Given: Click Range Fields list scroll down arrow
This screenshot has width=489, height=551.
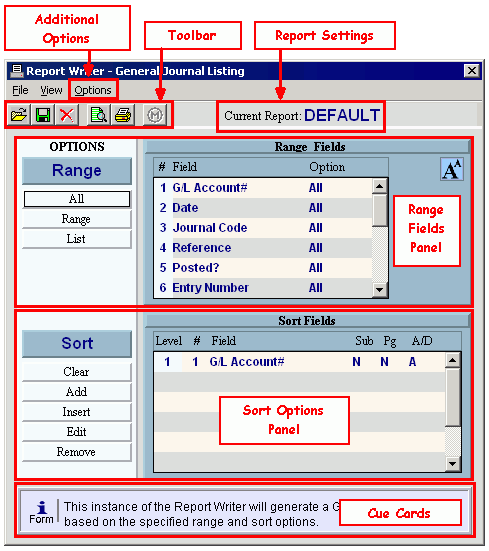Looking at the screenshot, I should [x=379, y=290].
